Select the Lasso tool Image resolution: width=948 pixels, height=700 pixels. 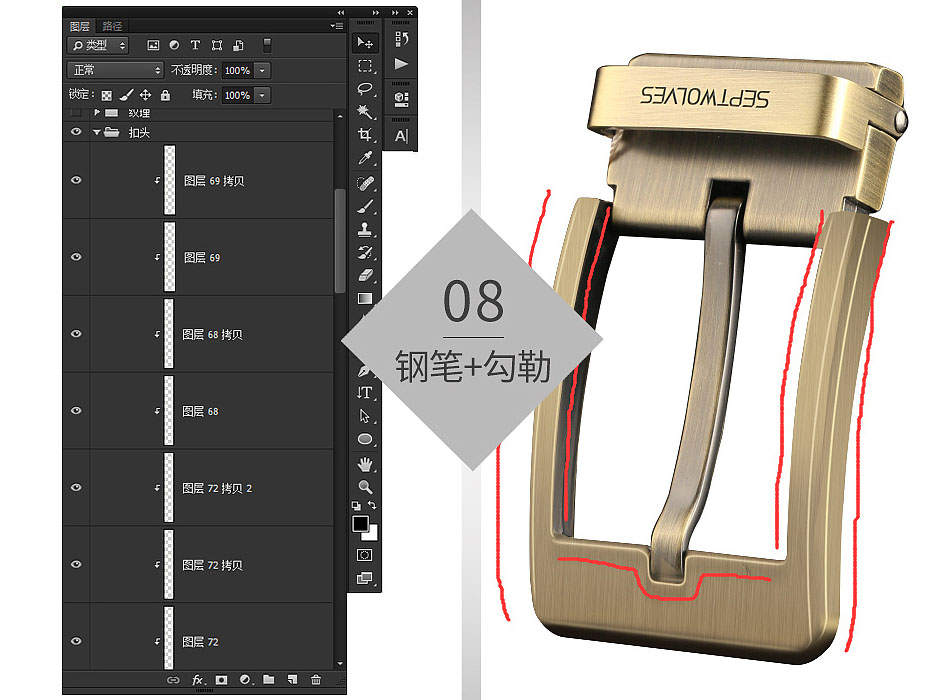pos(365,89)
